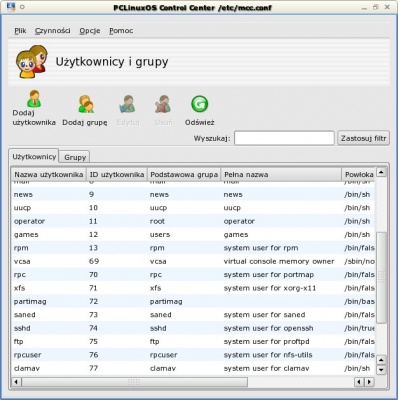The width and height of the screenshot is (398, 400).
Task: Open the Czynności menu
Action: click(x=53, y=31)
